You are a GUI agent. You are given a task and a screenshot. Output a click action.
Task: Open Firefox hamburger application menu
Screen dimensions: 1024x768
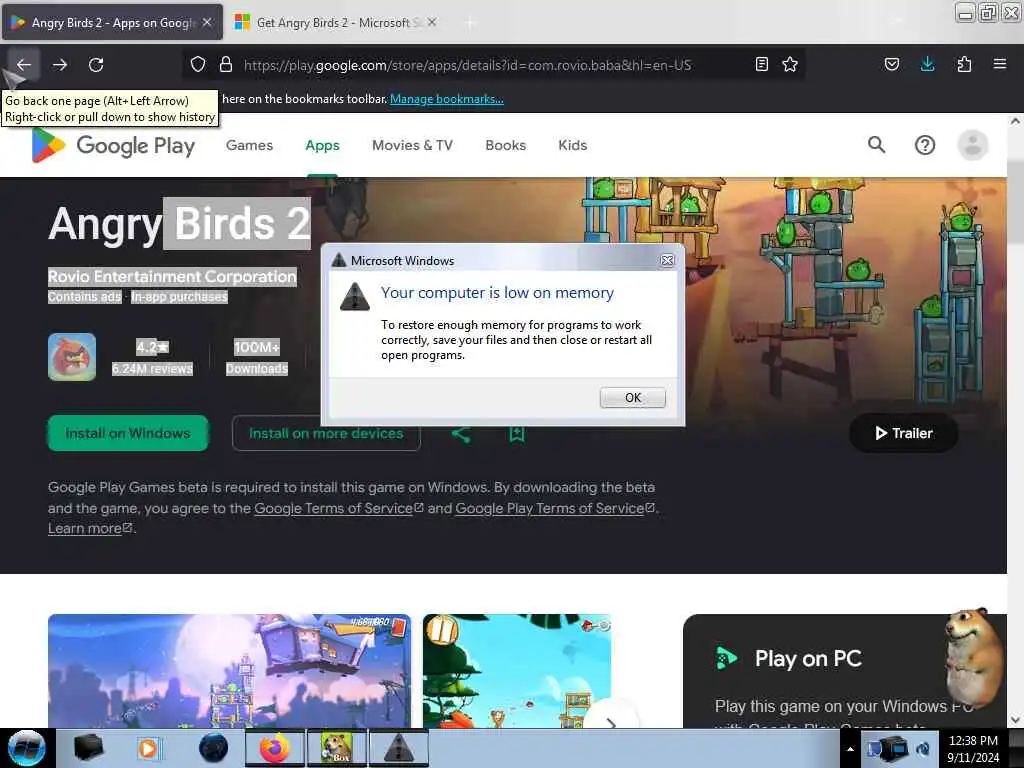(1000, 64)
